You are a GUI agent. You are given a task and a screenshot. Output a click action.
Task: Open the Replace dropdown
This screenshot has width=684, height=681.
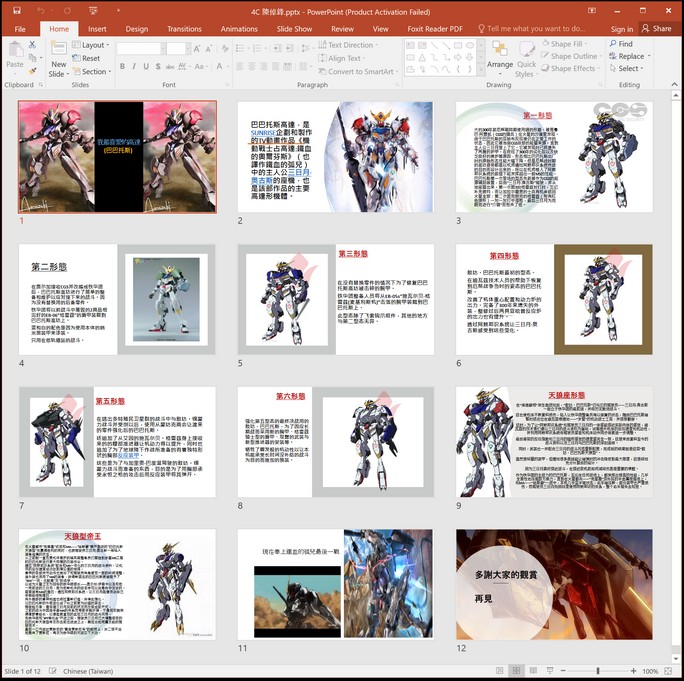pos(629,56)
